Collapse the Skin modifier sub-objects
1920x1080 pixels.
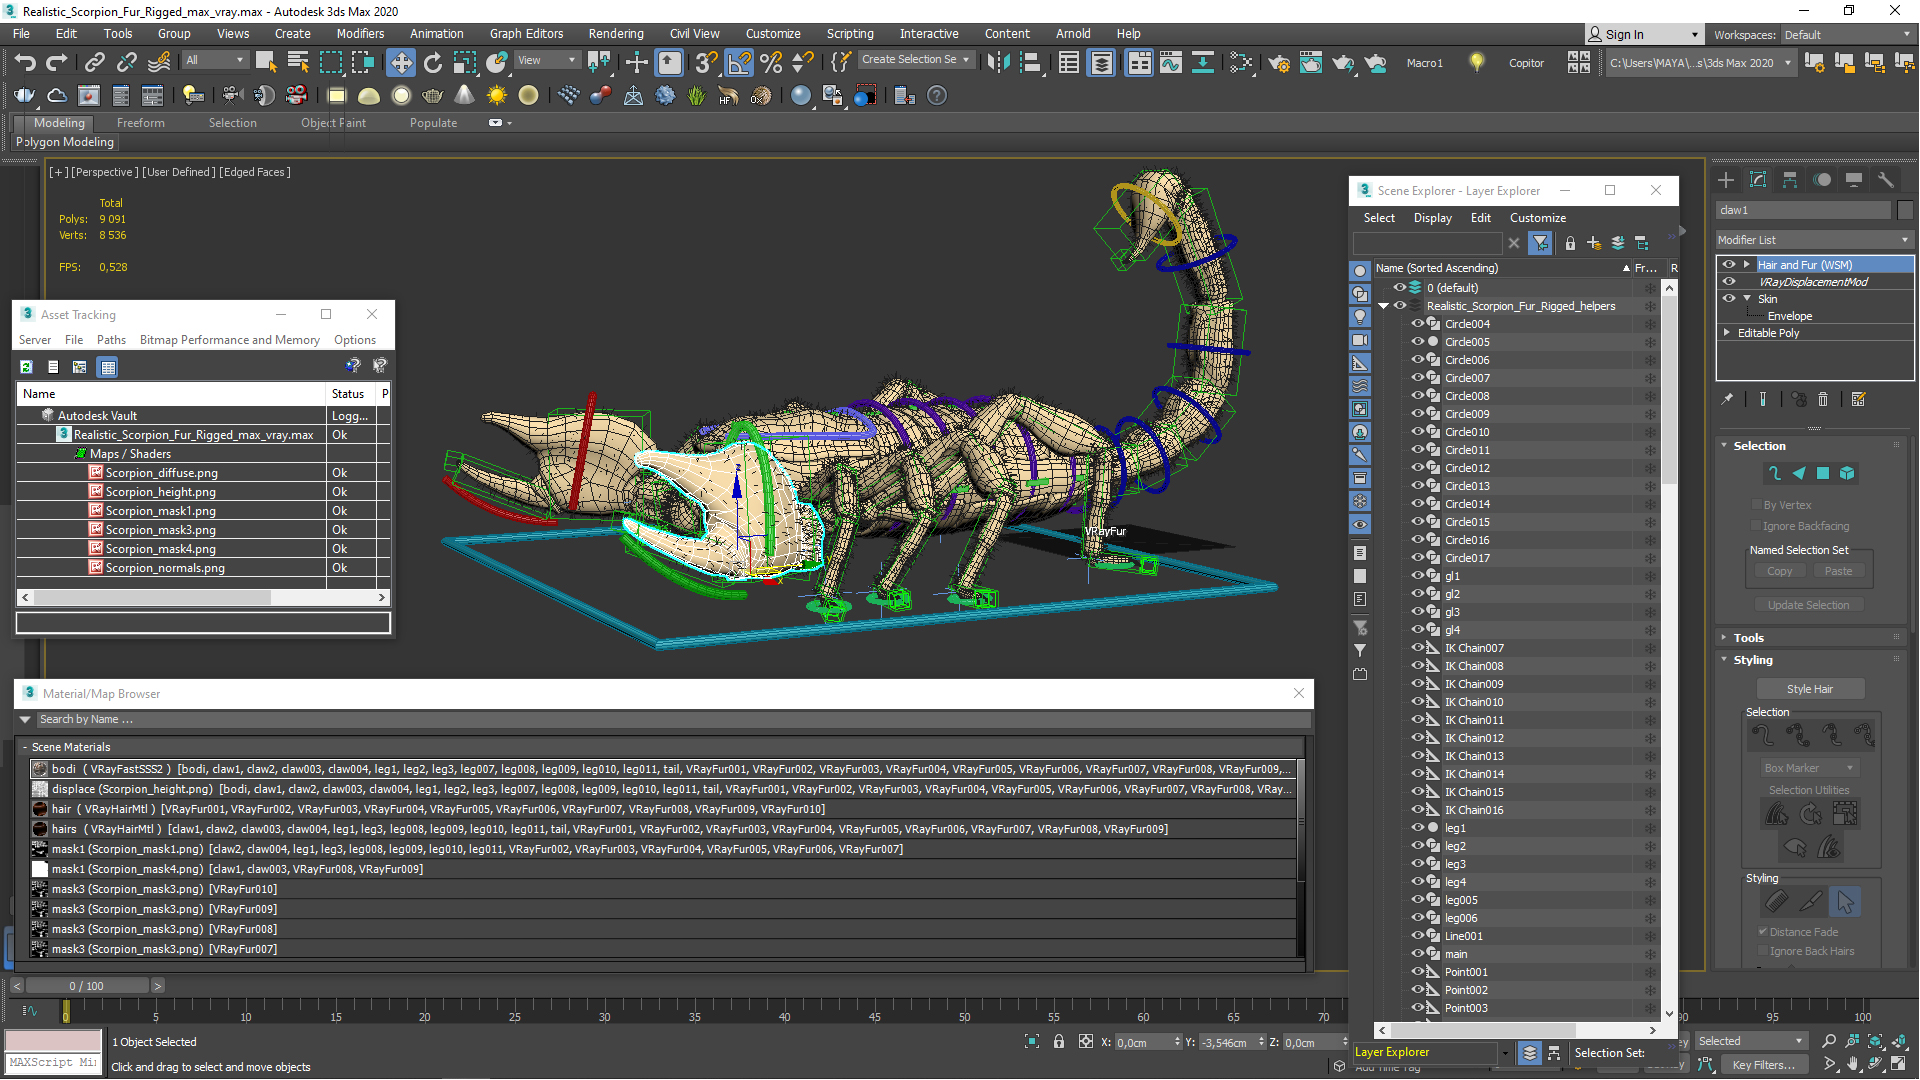click(1747, 299)
